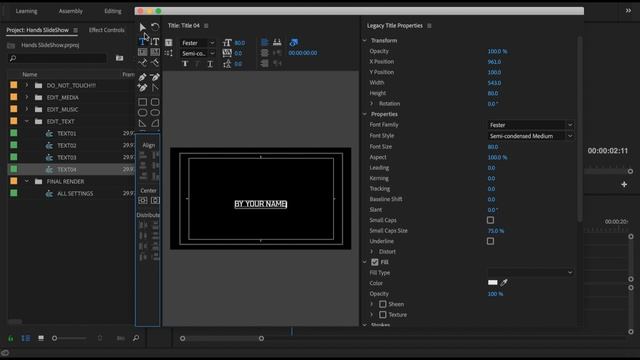Open Fester font dropdown in Title toolbar
The width and height of the screenshot is (640, 360).
tap(198, 43)
